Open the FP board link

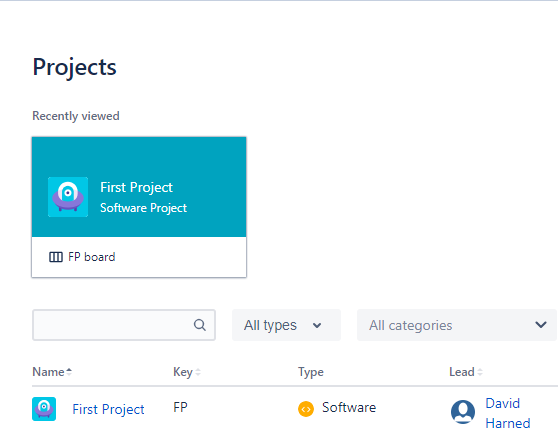point(91,257)
